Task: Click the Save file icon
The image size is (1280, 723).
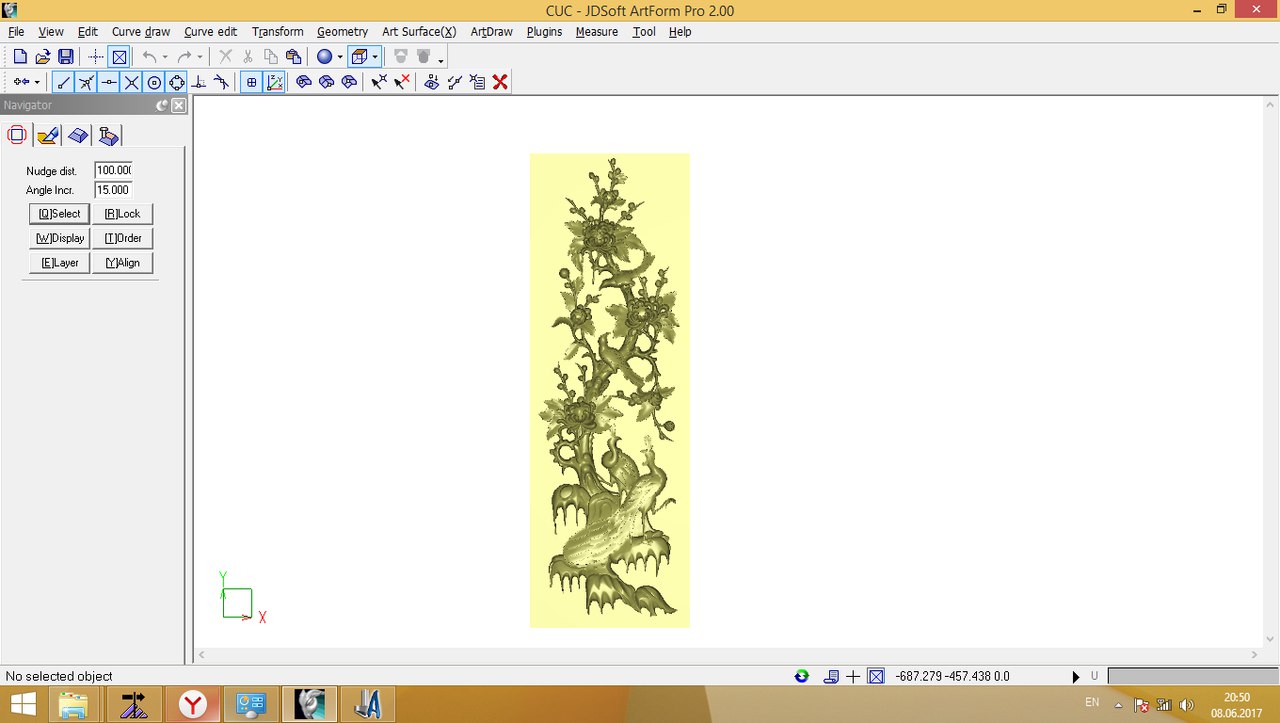Action: click(x=65, y=57)
